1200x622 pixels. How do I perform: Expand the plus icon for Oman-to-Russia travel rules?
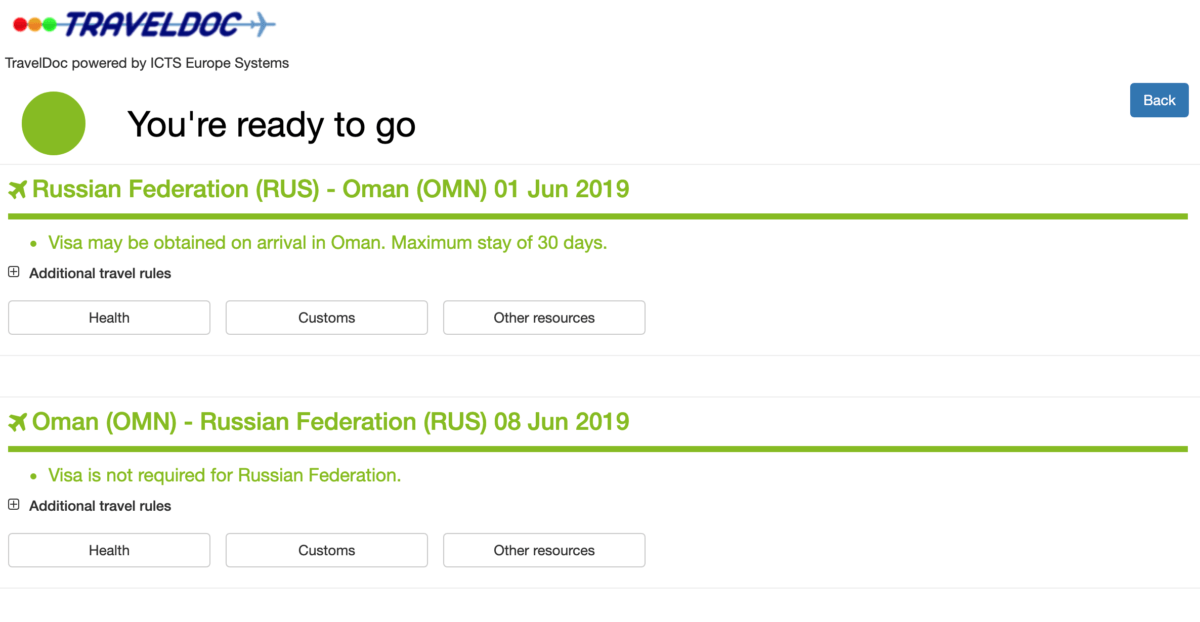pos(14,505)
